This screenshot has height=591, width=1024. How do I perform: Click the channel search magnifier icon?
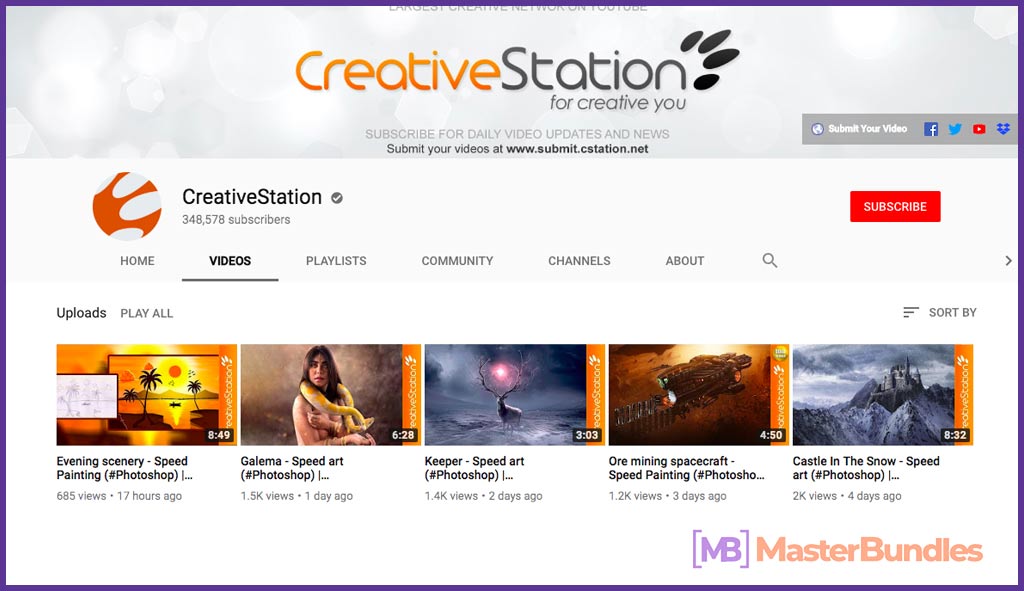click(769, 261)
